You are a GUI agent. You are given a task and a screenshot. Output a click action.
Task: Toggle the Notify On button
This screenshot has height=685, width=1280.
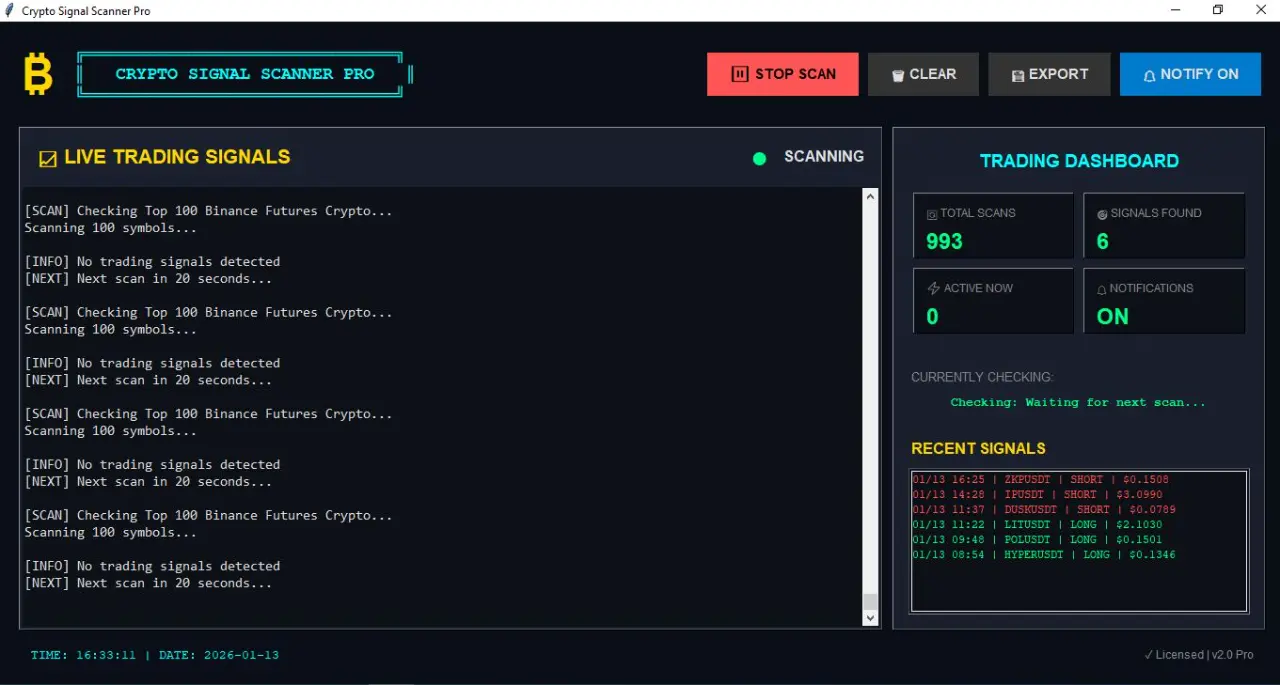[x=1190, y=74]
